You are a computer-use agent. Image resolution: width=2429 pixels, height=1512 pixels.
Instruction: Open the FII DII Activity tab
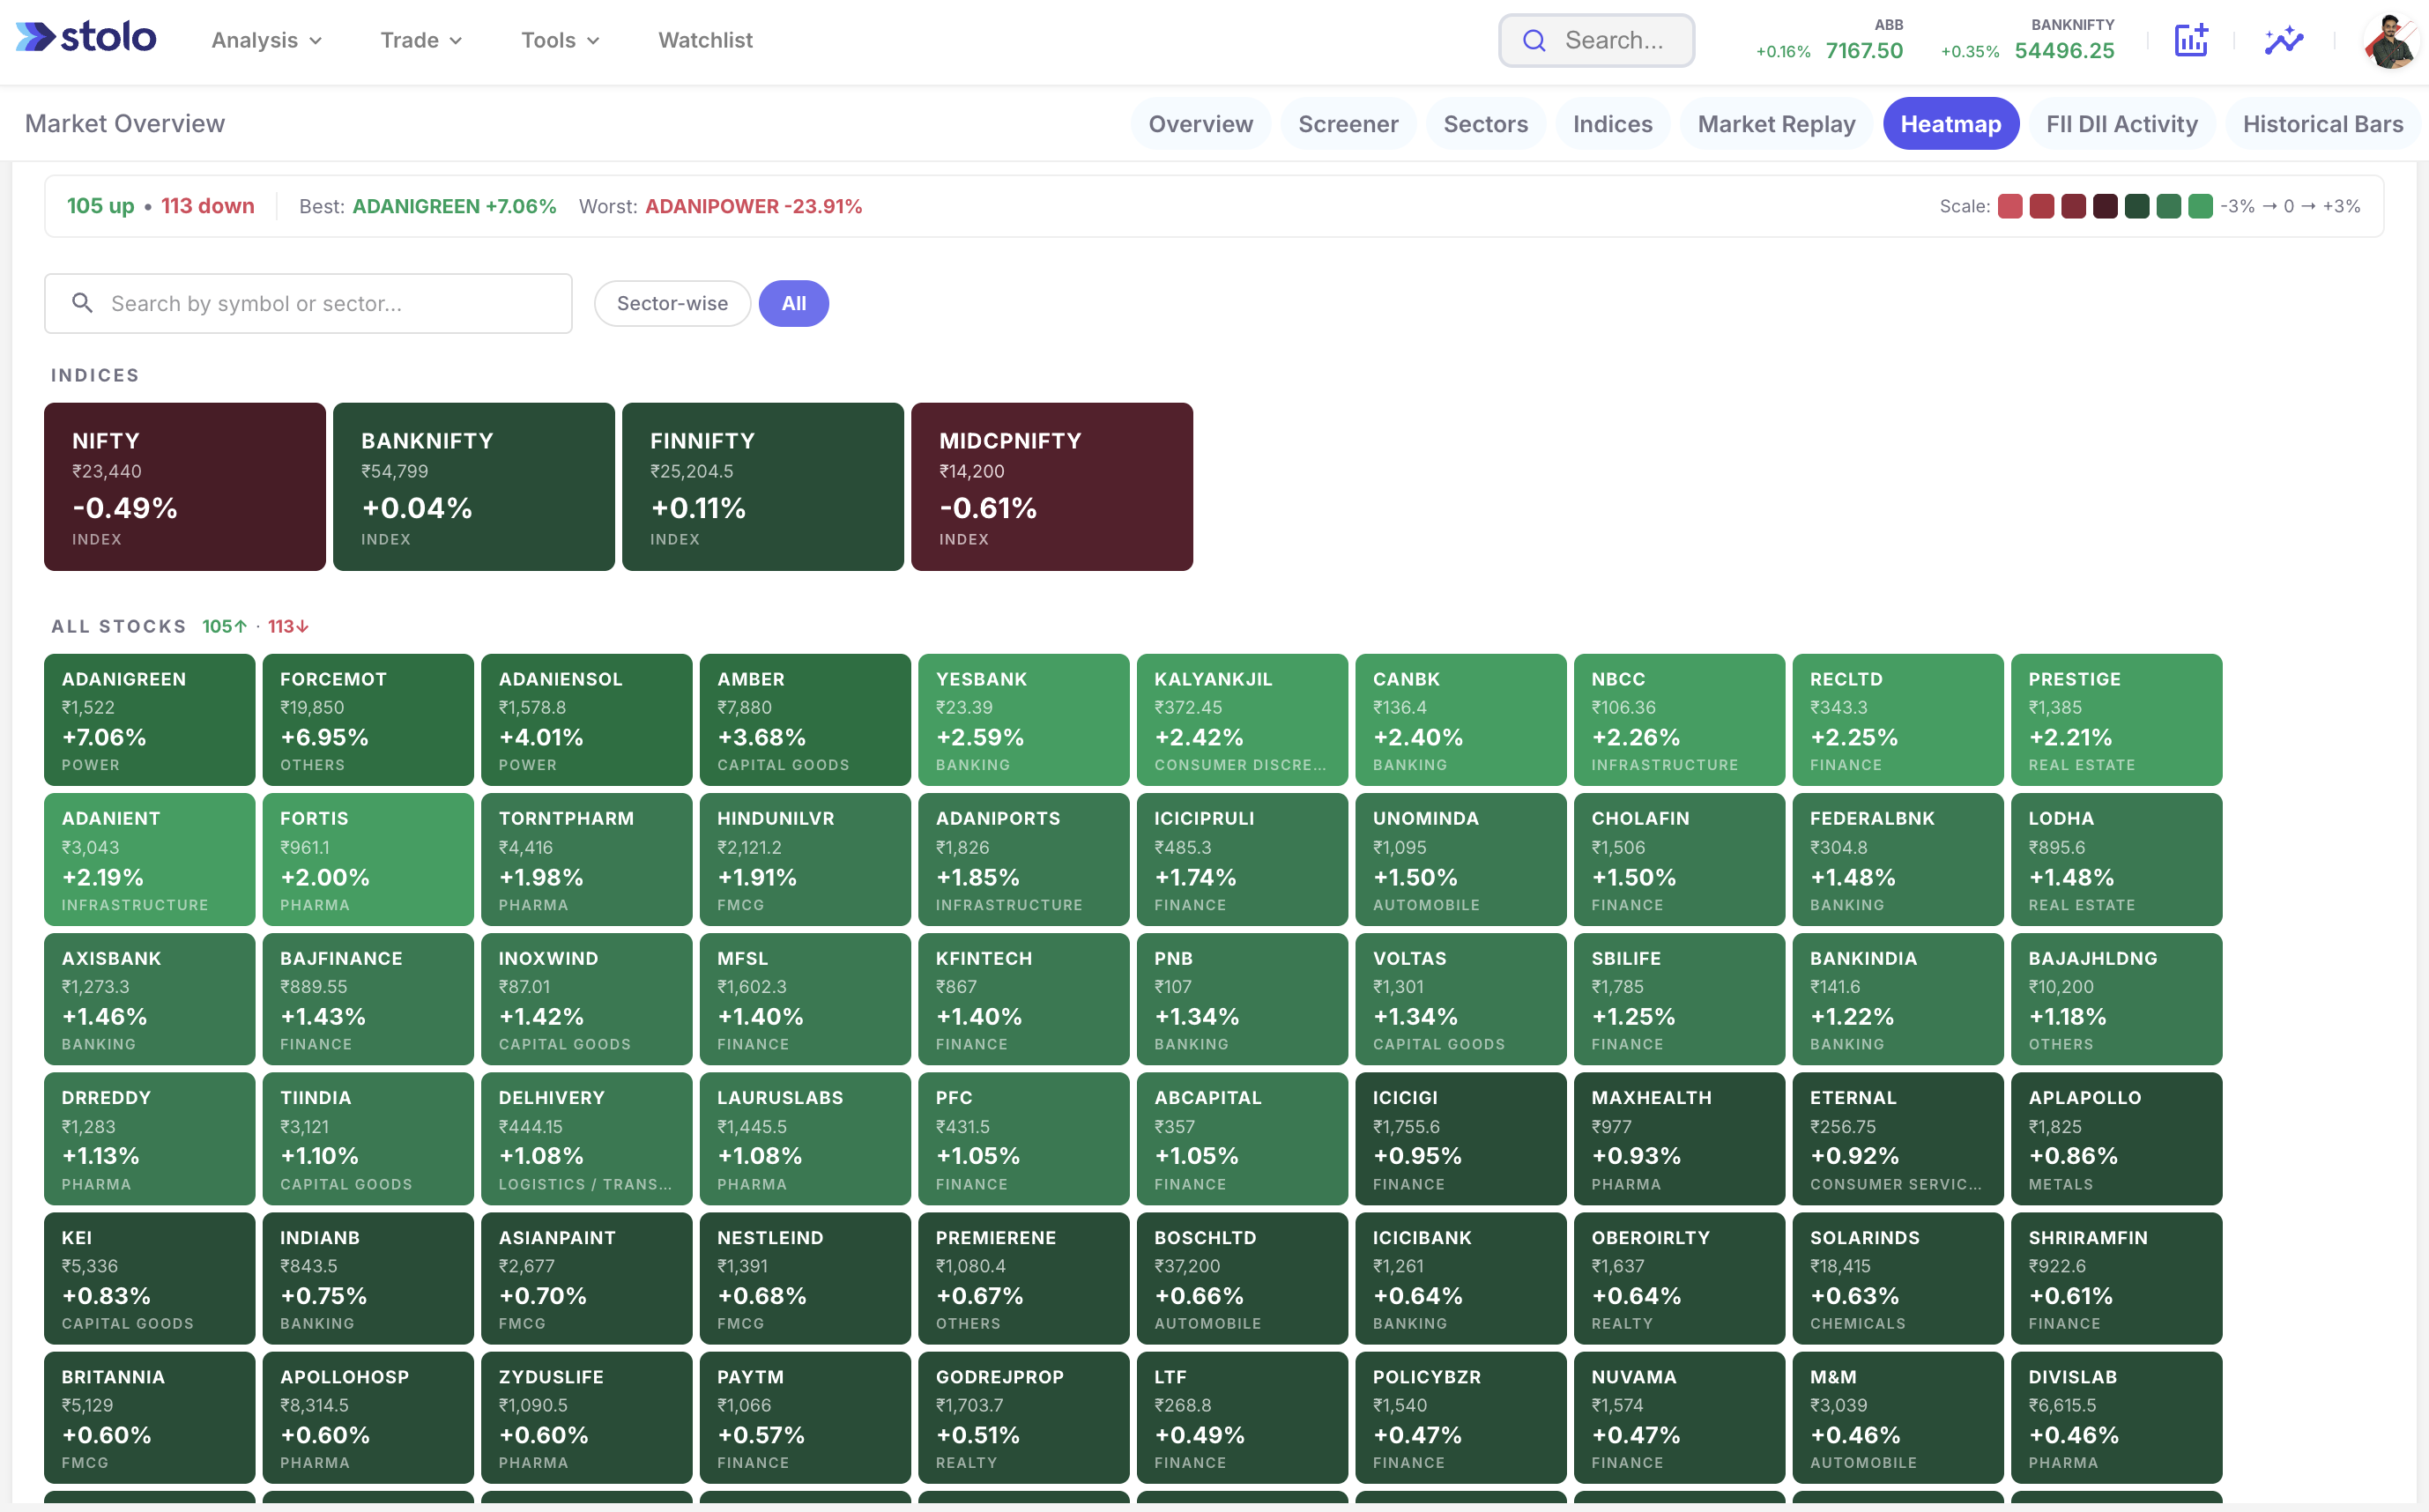pyautogui.click(x=2121, y=124)
